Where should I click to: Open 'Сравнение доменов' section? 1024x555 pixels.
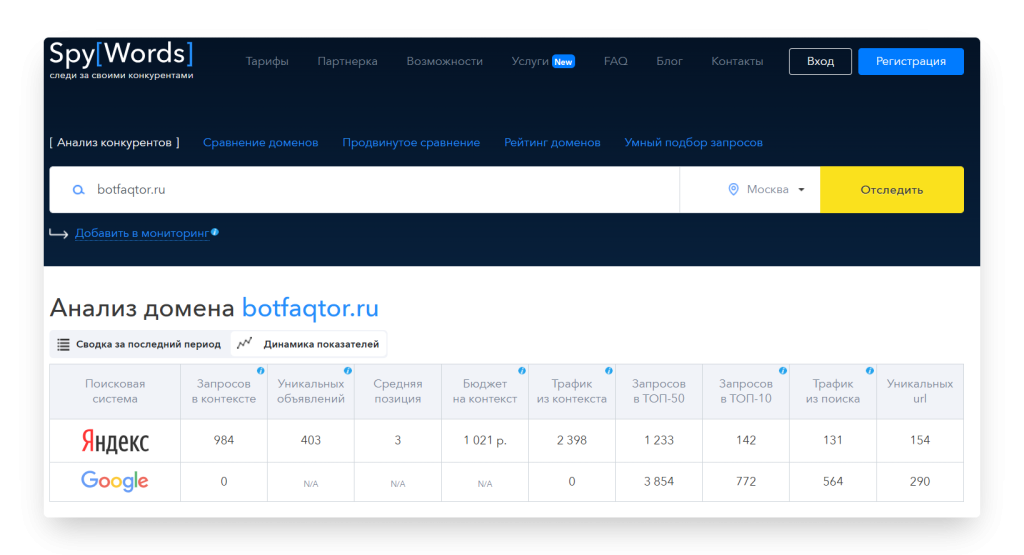260,143
